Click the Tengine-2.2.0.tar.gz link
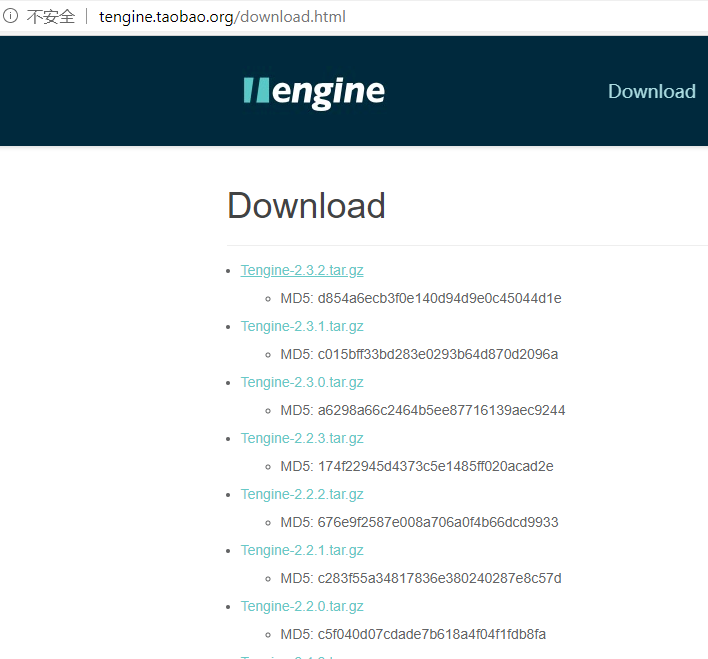This screenshot has width=708, height=659. click(x=302, y=606)
